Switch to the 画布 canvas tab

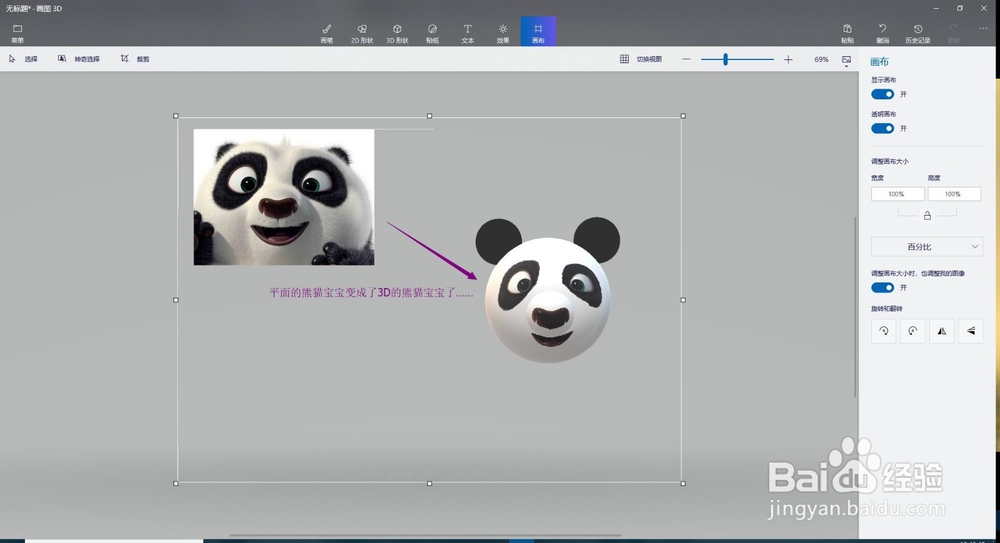[538, 31]
